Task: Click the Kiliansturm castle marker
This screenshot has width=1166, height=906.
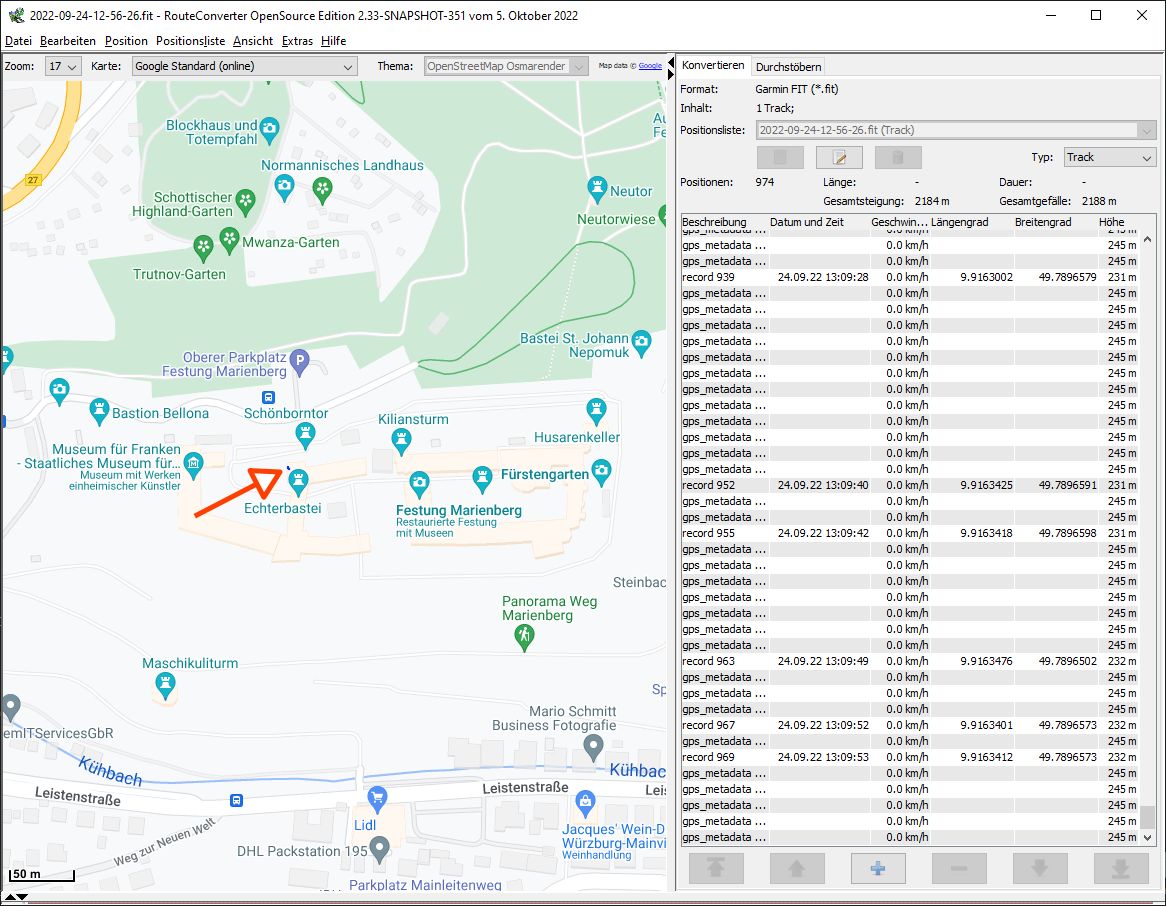Action: click(x=402, y=442)
